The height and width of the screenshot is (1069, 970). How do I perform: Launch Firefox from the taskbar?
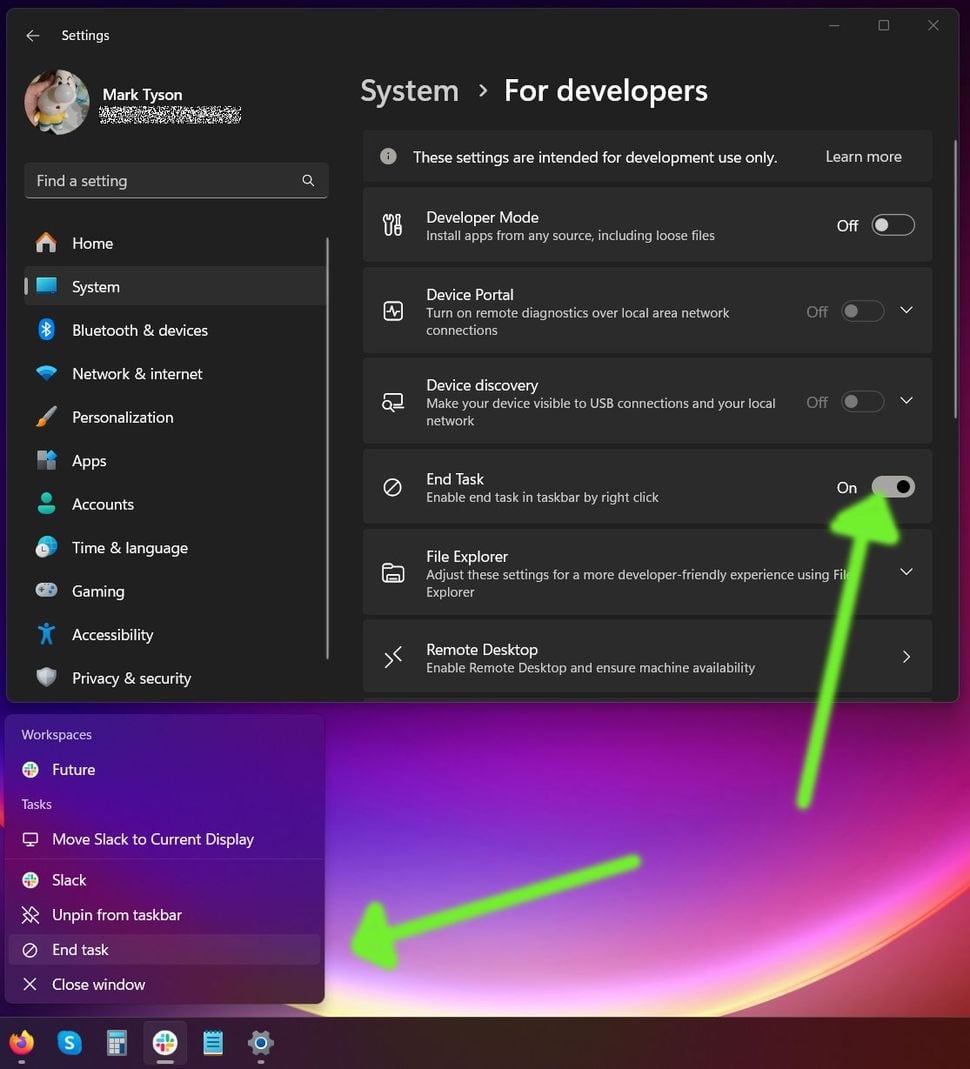[21, 1043]
